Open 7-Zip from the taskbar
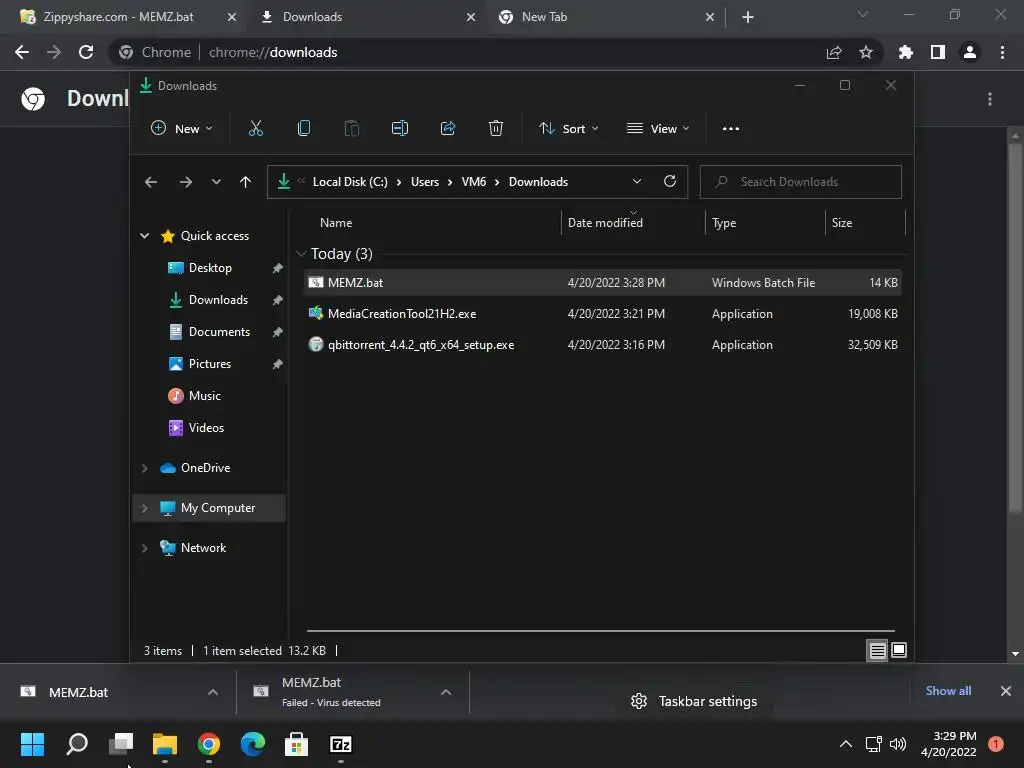The image size is (1024, 768). 341,744
